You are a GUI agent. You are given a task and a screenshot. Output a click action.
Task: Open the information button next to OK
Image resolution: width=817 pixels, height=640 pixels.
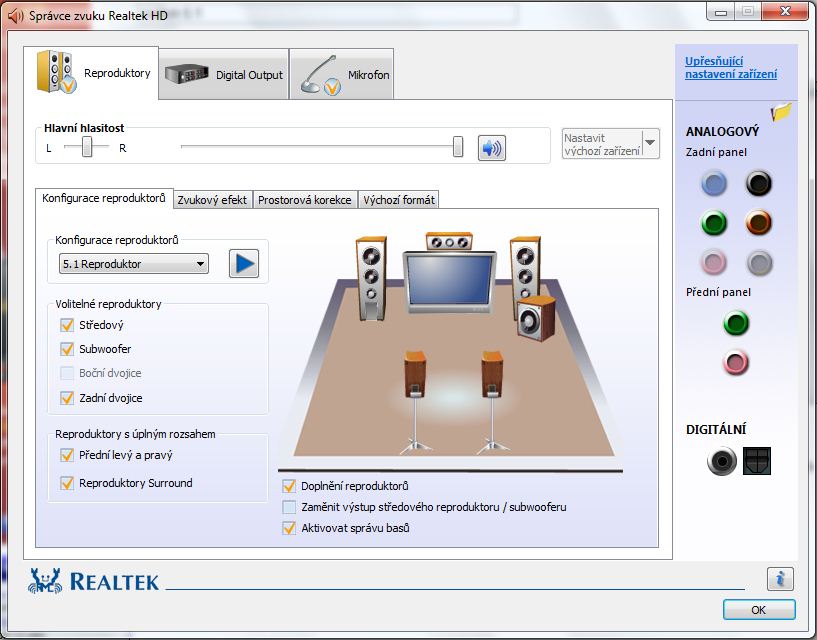780,578
